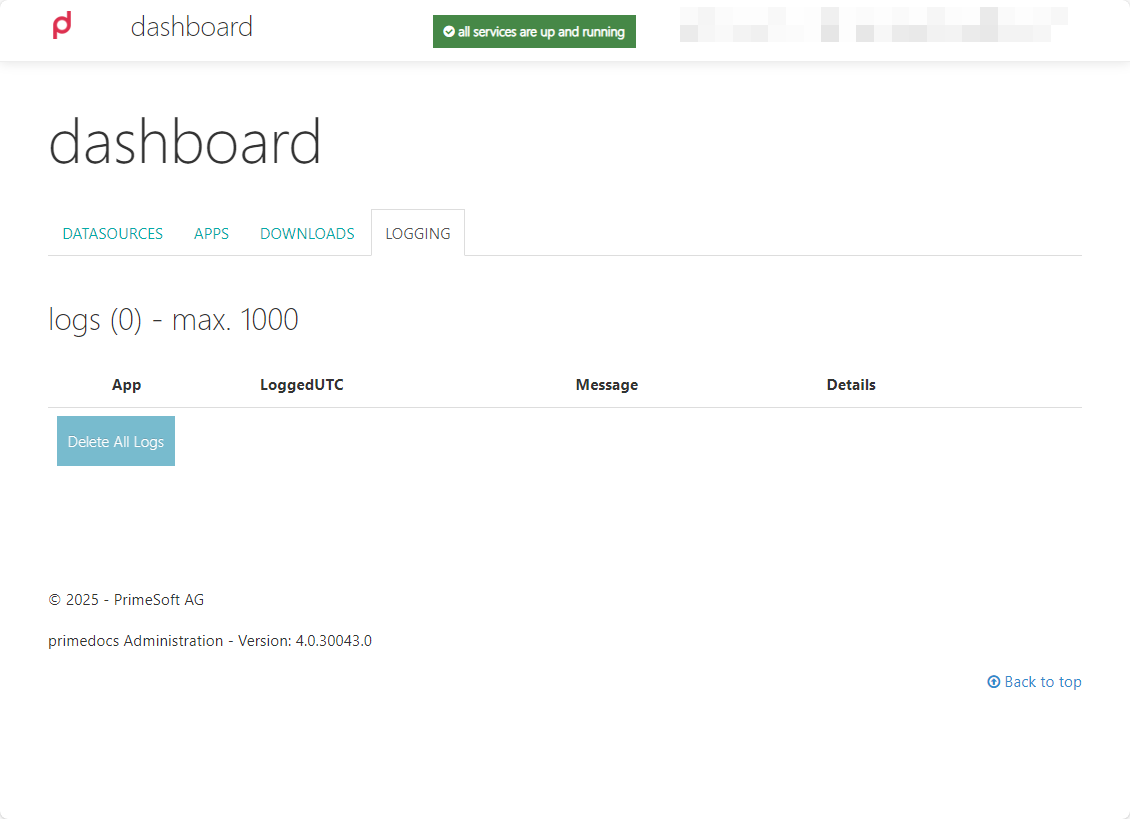Click the Back to top link text

(1043, 682)
